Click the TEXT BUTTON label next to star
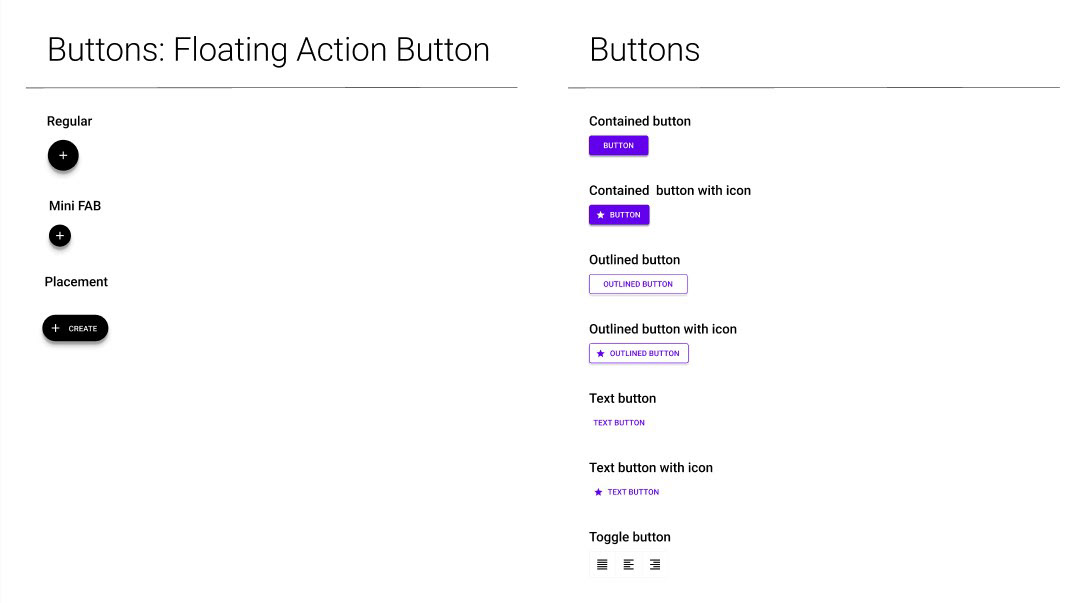The image size is (1084, 603). click(x=633, y=492)
